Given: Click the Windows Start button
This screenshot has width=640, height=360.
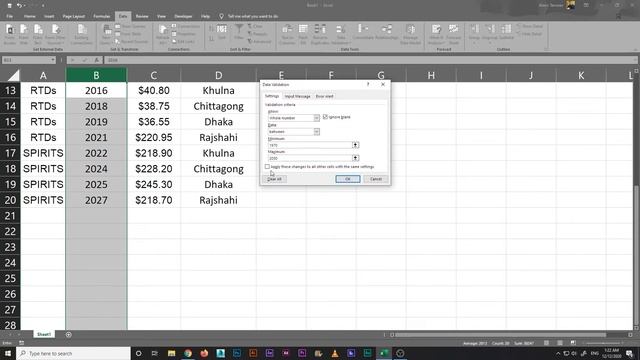Looking at the screenshot, I should point(7,353).
